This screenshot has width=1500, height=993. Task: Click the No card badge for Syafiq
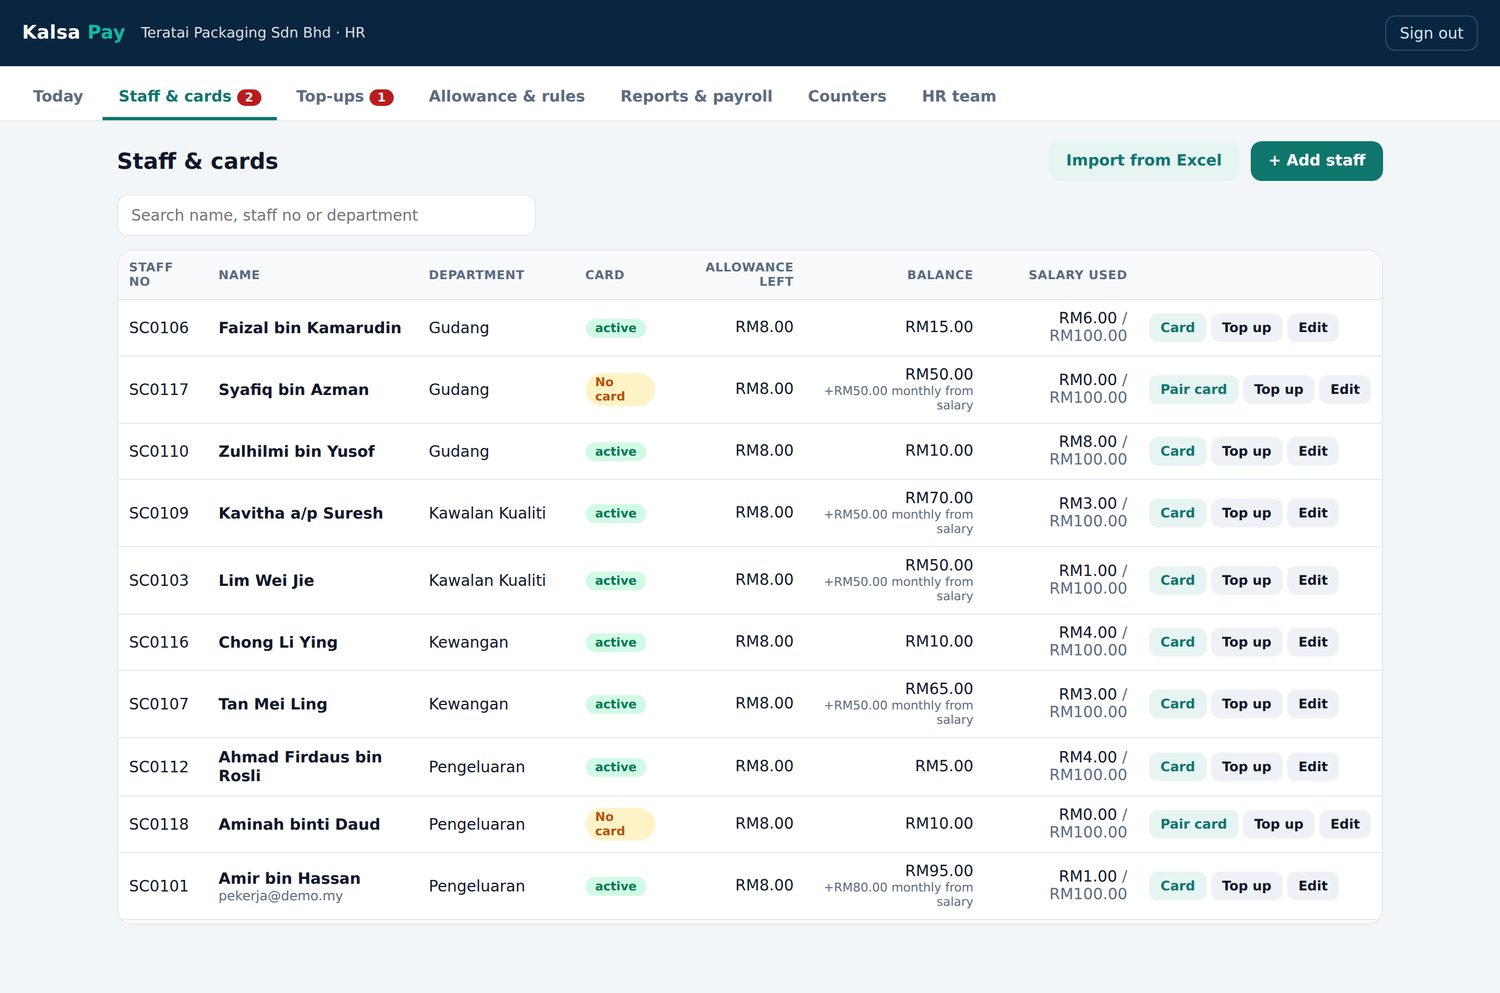coord(619,390)
